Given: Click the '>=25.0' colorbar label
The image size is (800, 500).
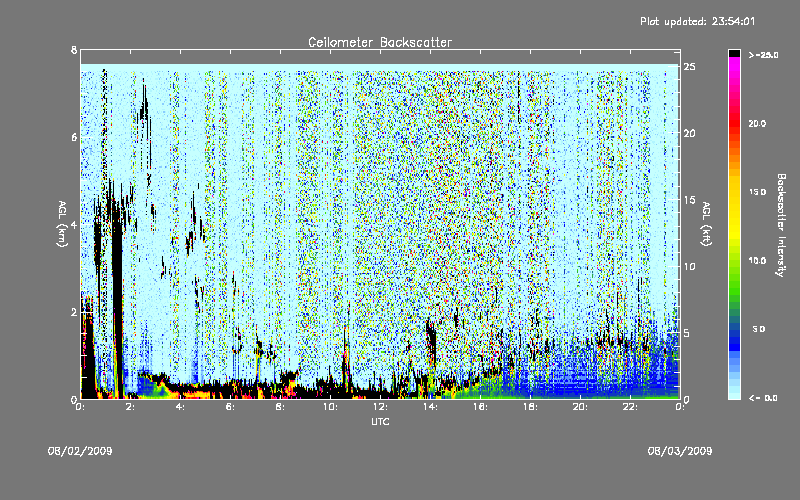Looking at the screenshot, I should pos(763,55).
